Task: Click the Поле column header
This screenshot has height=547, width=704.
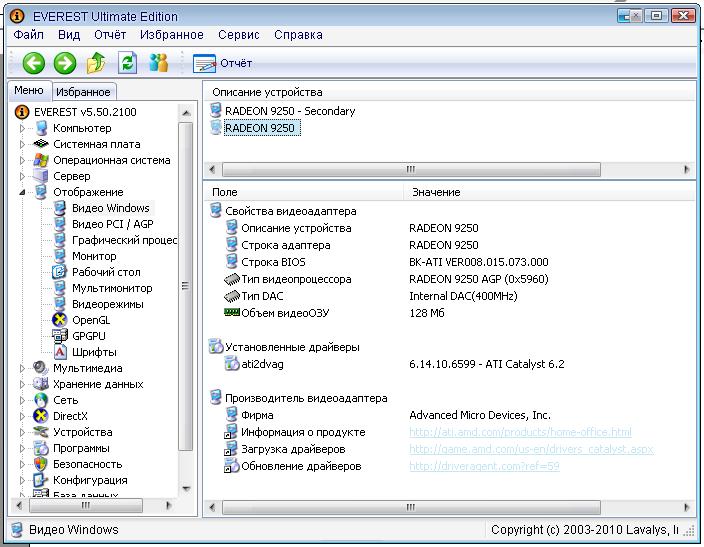Action: click(304, 192)
